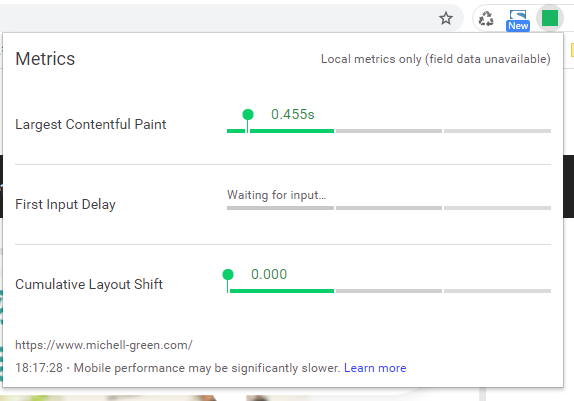Click the First Input Delay label
Image resolution: width=574 pixels, height=401 pixels.
pos(65,204)
